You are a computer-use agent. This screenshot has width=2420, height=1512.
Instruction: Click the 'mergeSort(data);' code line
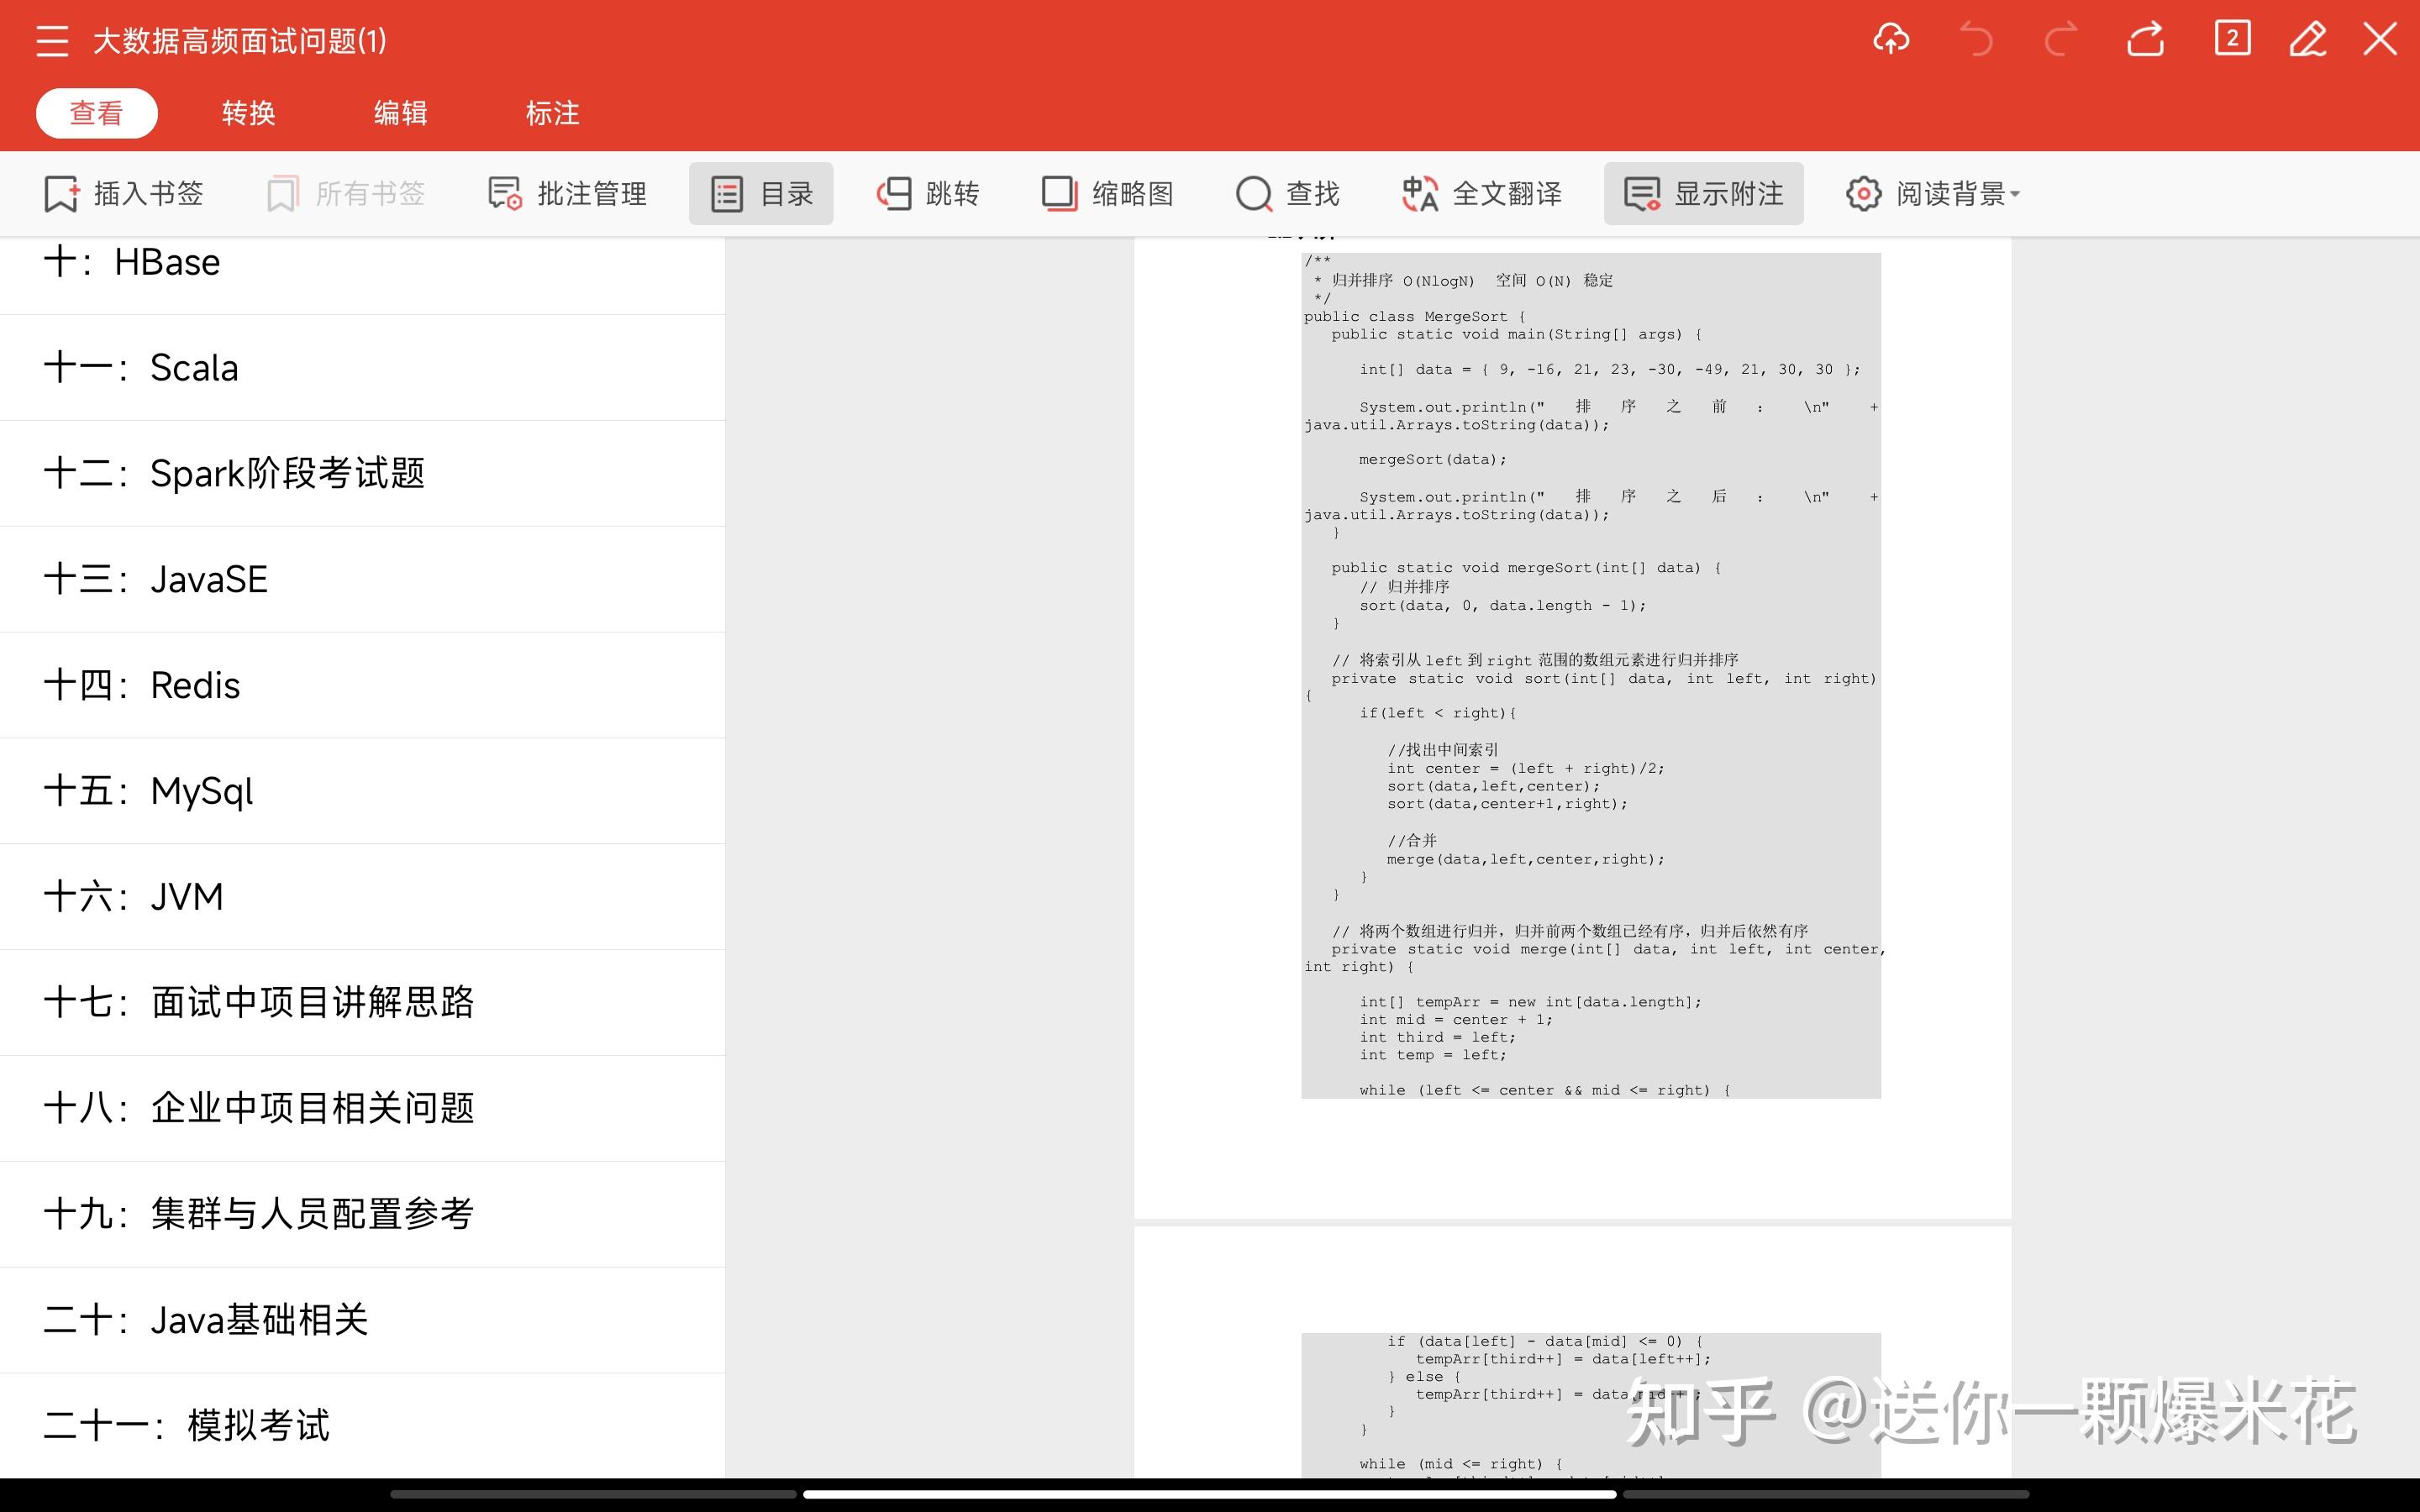tap(1432, 460)
